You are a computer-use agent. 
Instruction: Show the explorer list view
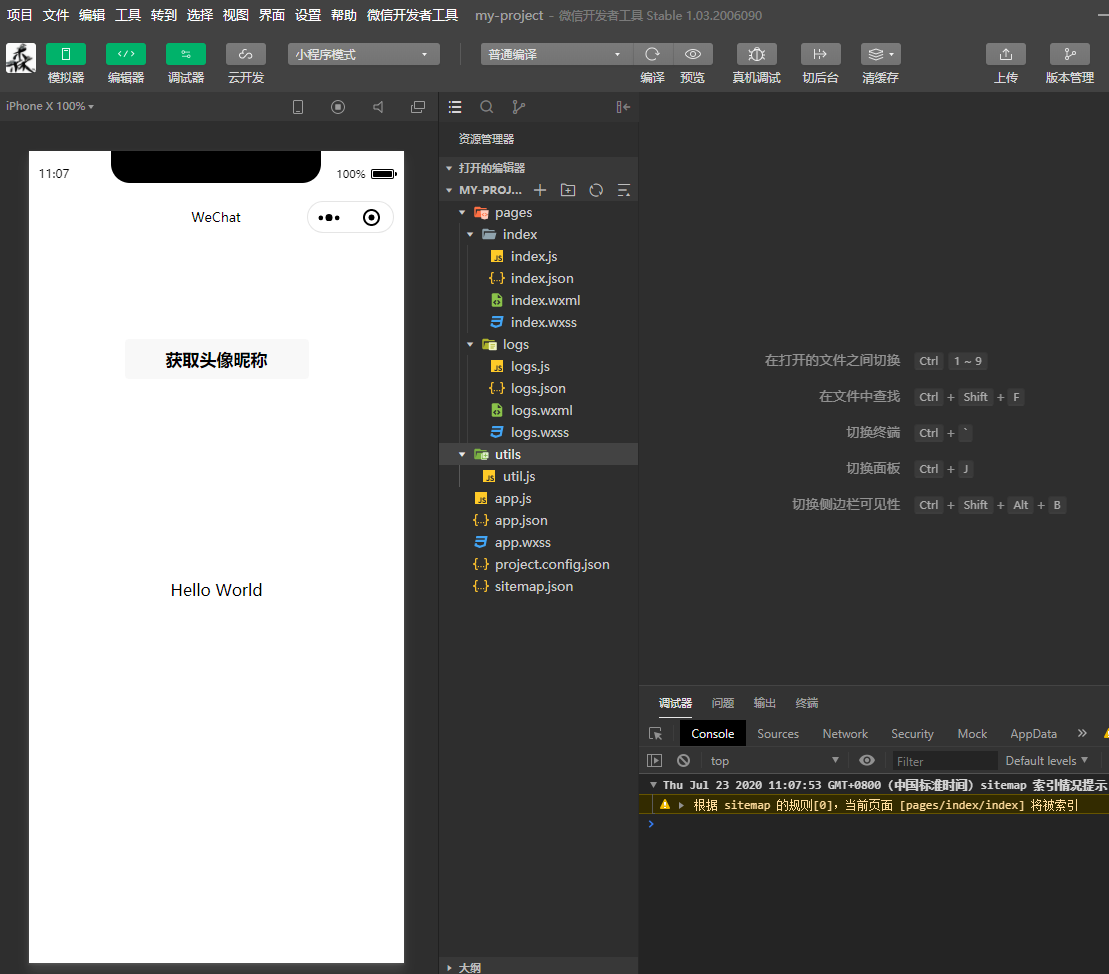(455, 107)
